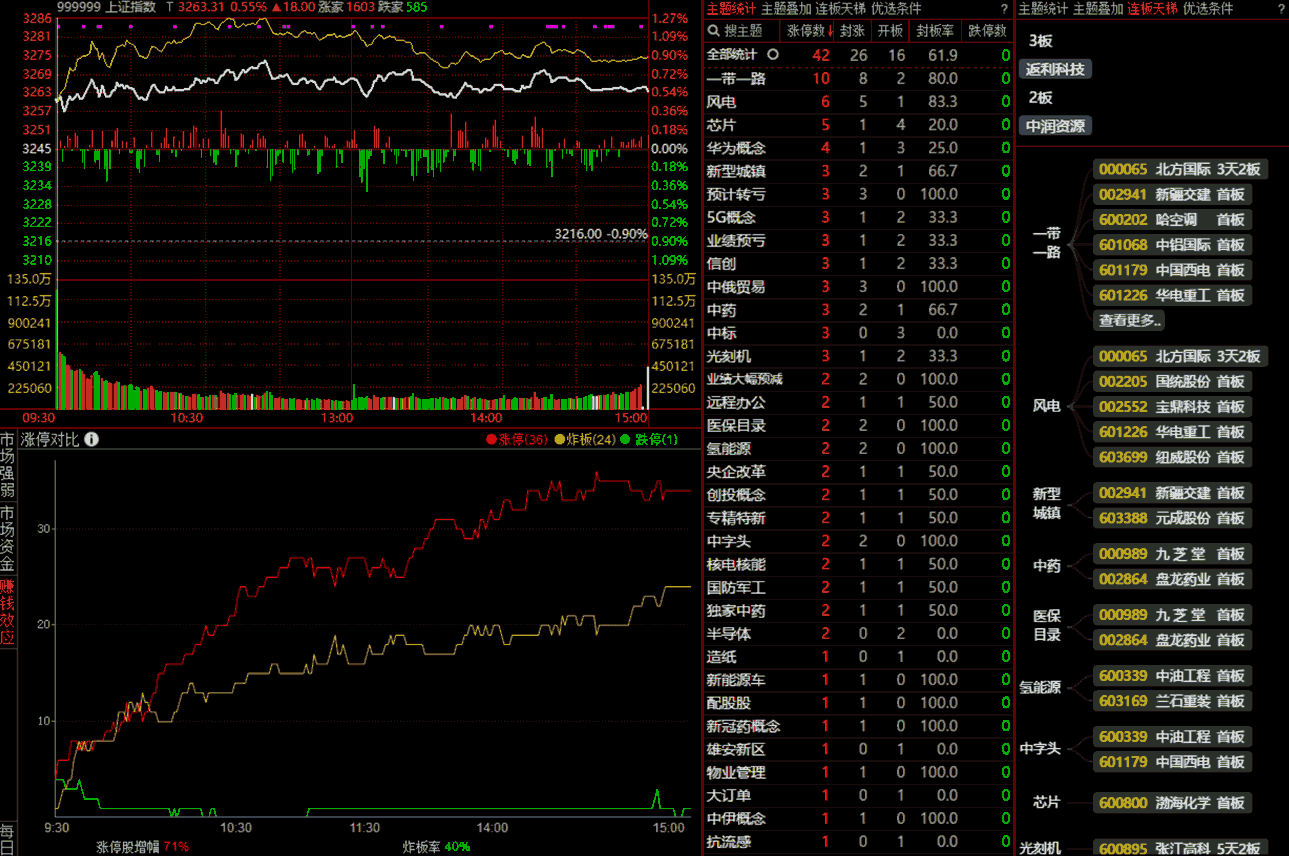The image size is (1289, 856).
Task: Select the 华为概念 row in theme table
Action: point(858,148)
